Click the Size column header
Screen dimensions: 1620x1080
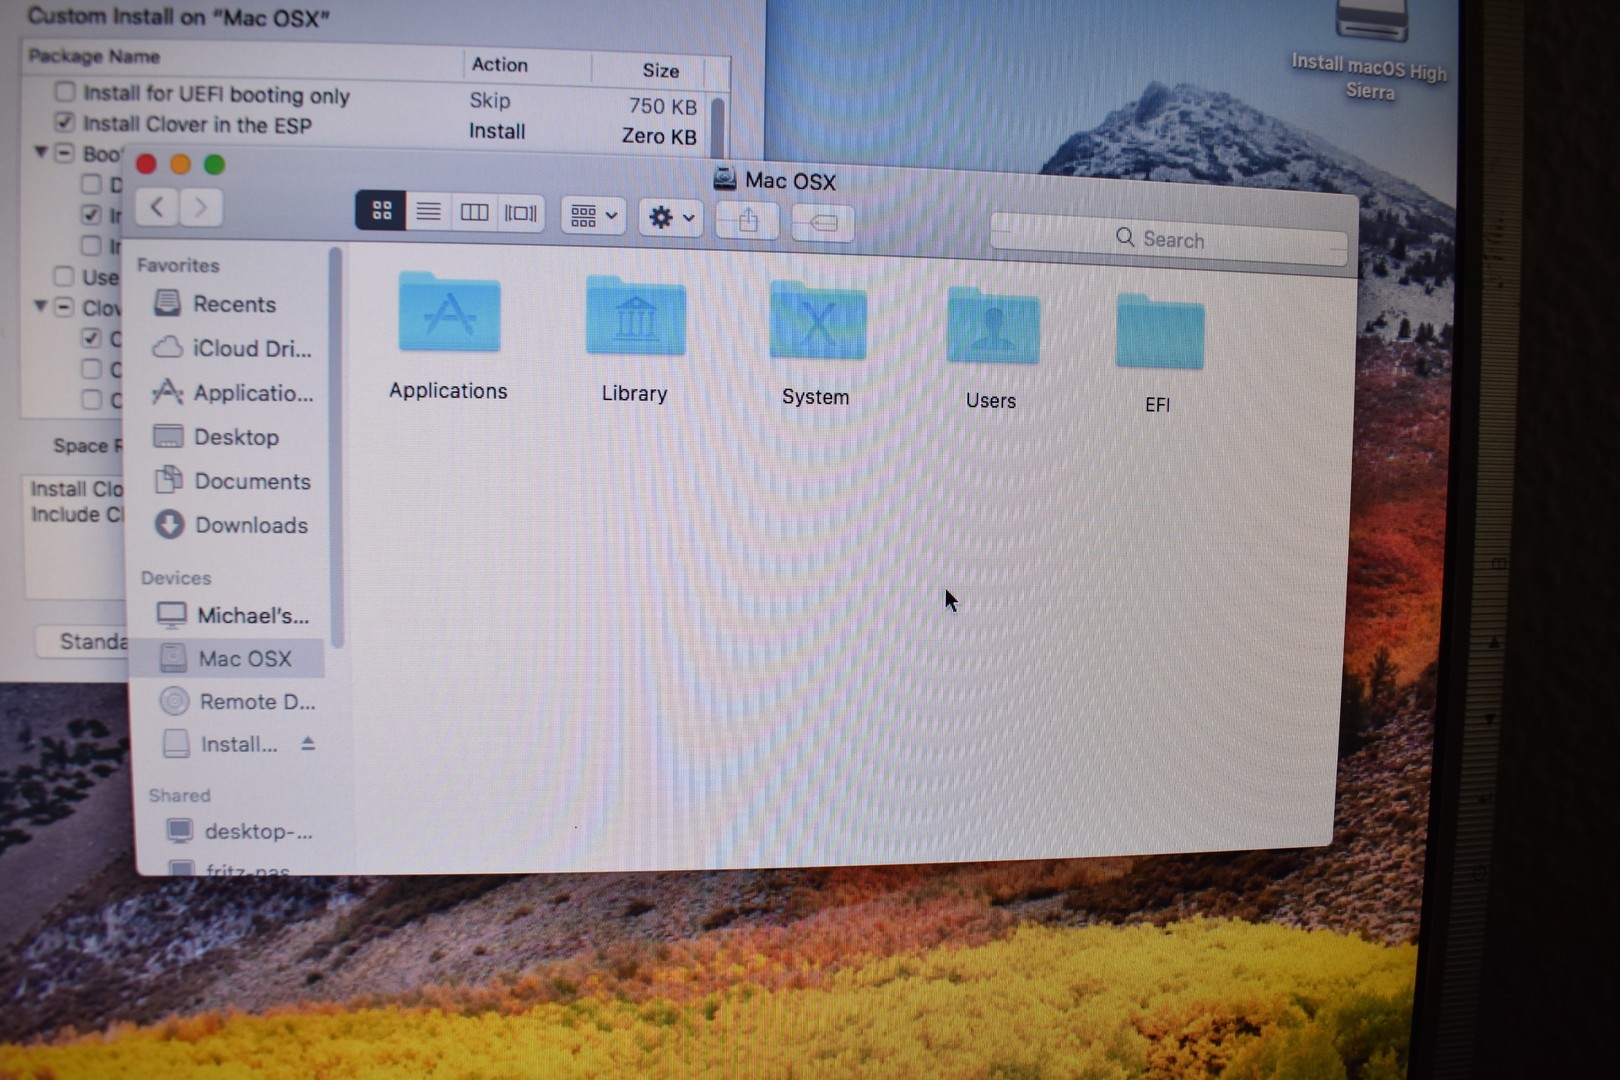(x=660, y=70)
